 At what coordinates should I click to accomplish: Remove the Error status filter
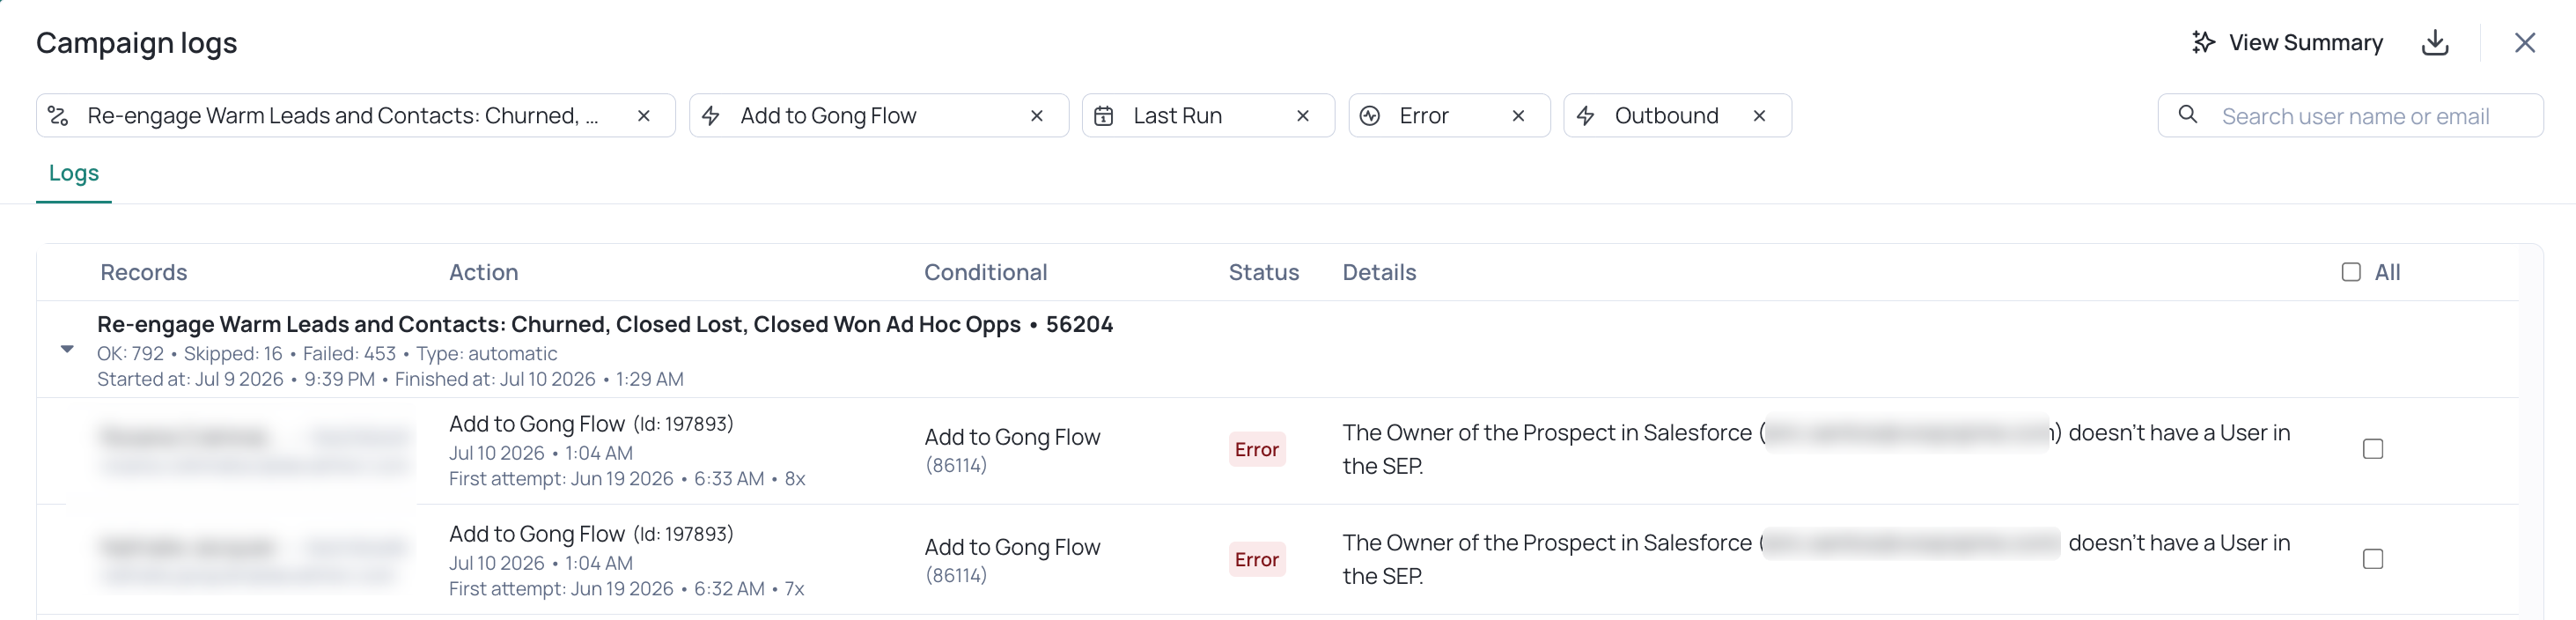(x=1518, y=116)
